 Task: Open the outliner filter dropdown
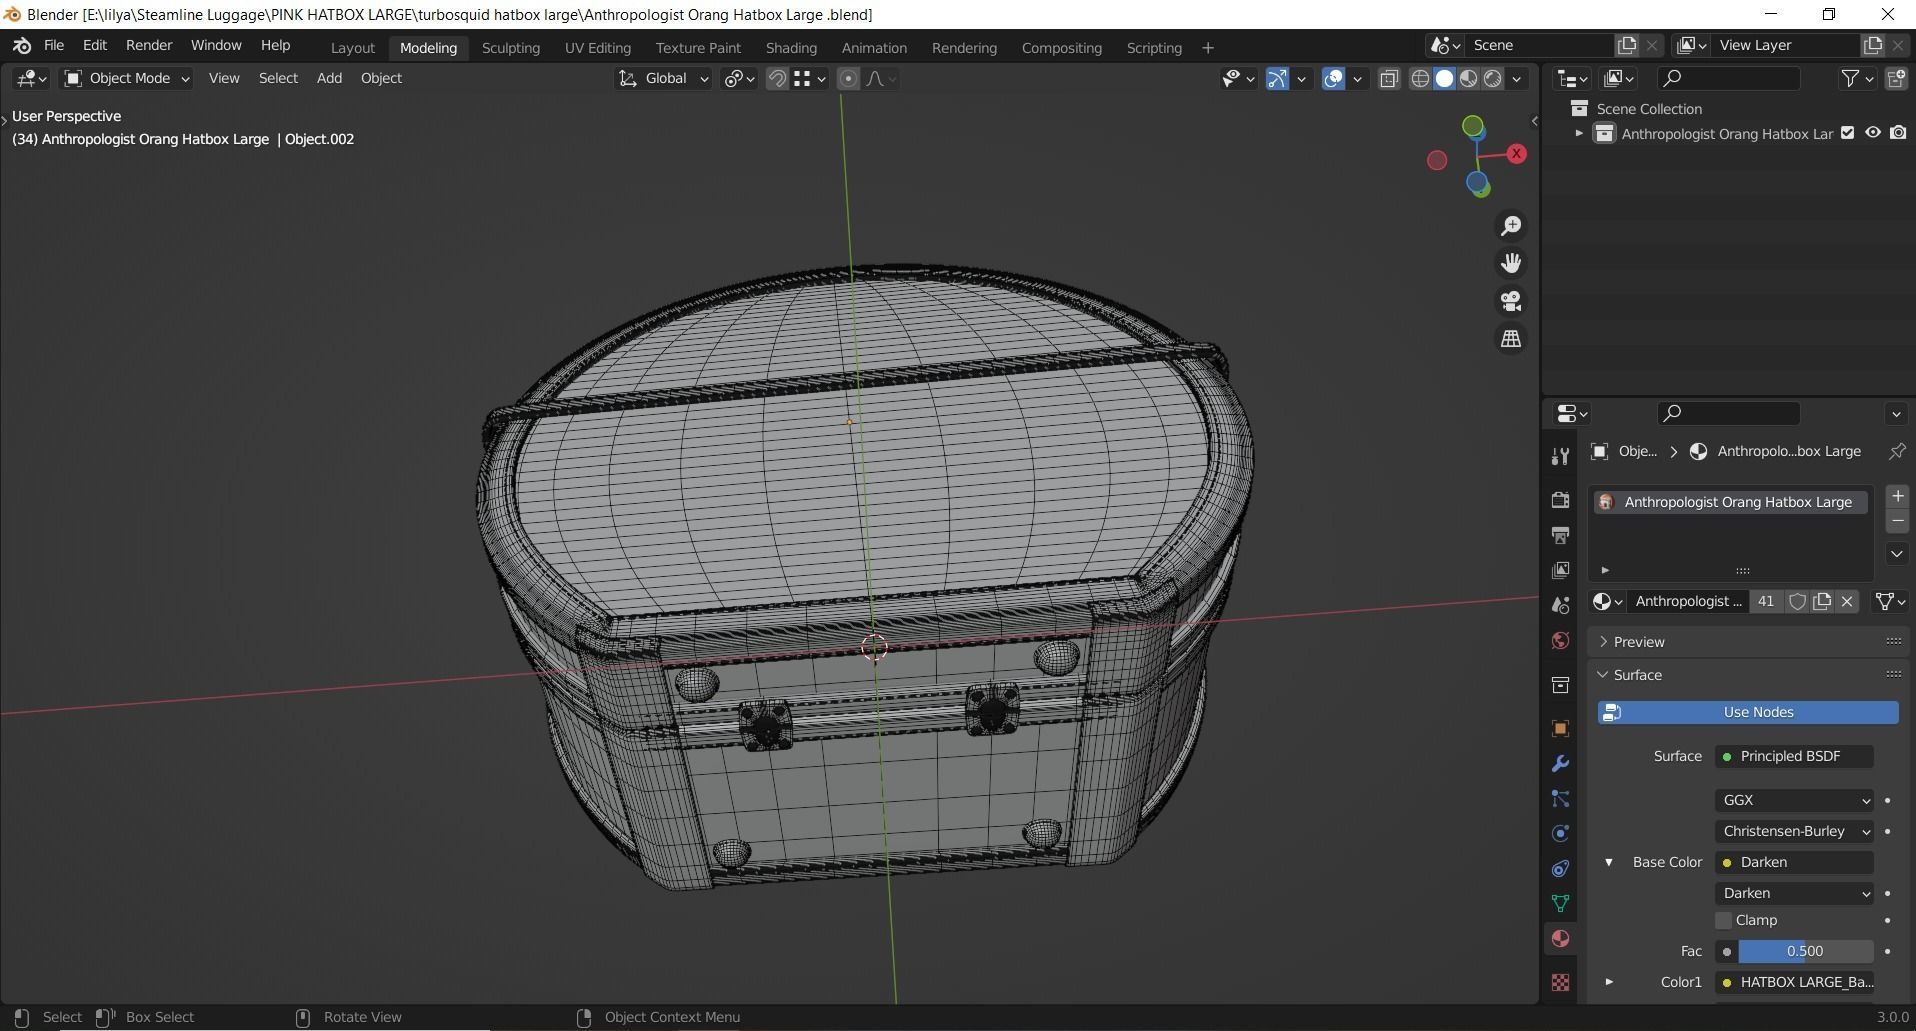(x=1857, y=78)
